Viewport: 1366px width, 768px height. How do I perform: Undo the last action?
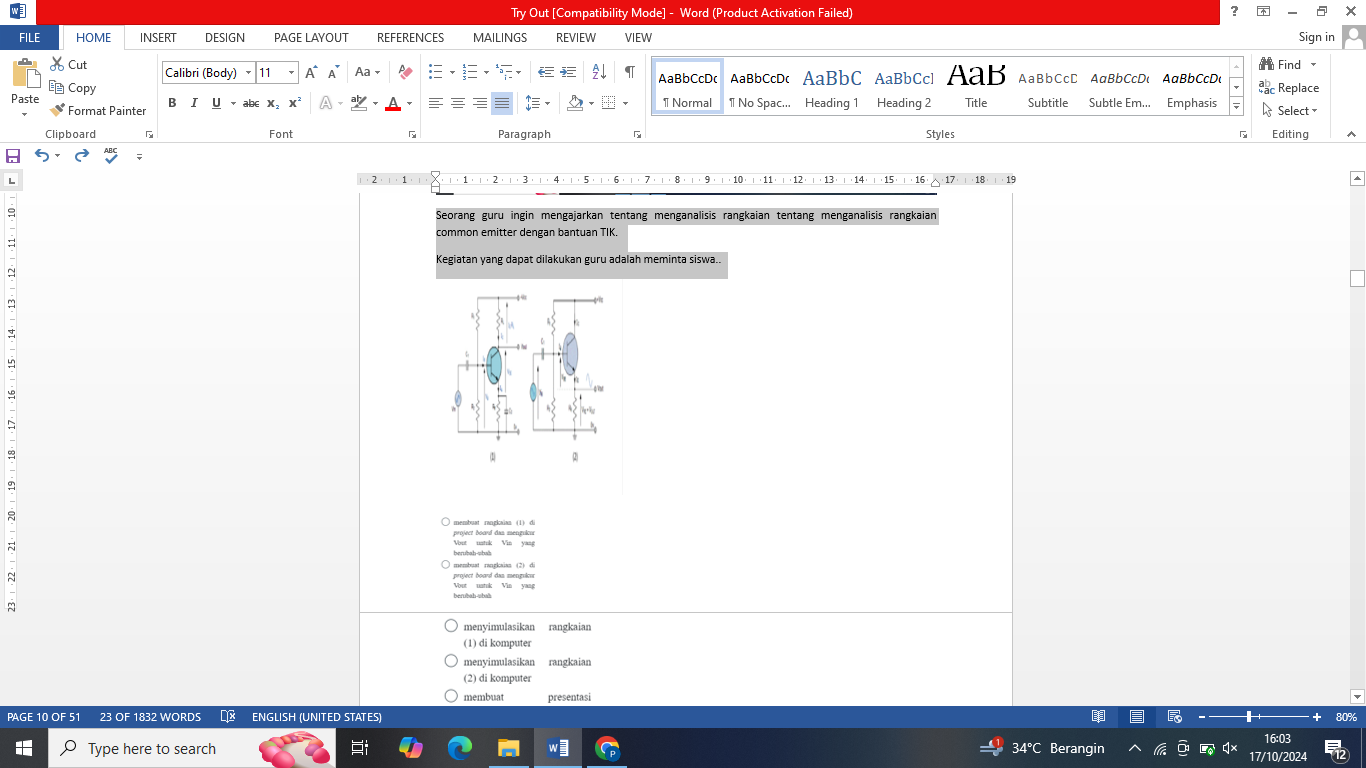coord(42,156)
